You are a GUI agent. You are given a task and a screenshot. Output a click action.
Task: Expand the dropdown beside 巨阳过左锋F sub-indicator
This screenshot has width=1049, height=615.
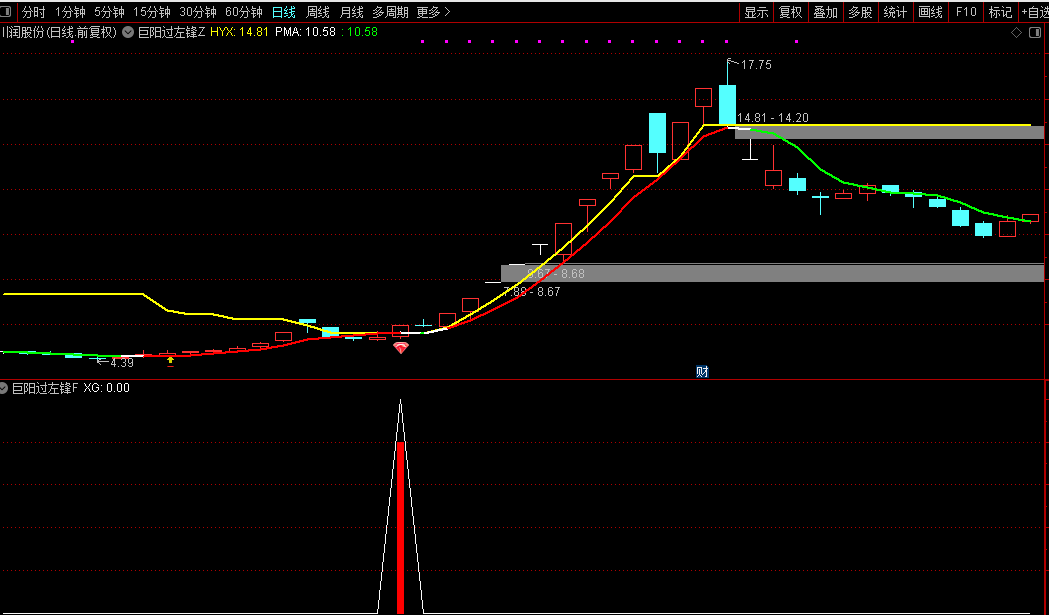pos(4,388)
